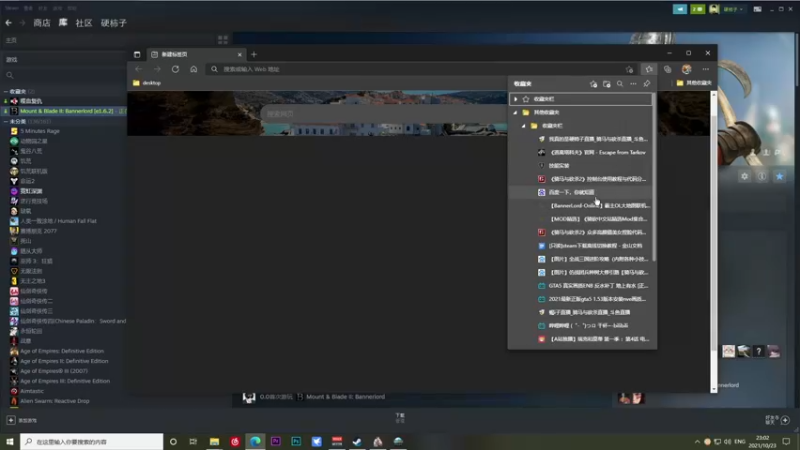Reload page in the Edge browser

pos(175,69)
